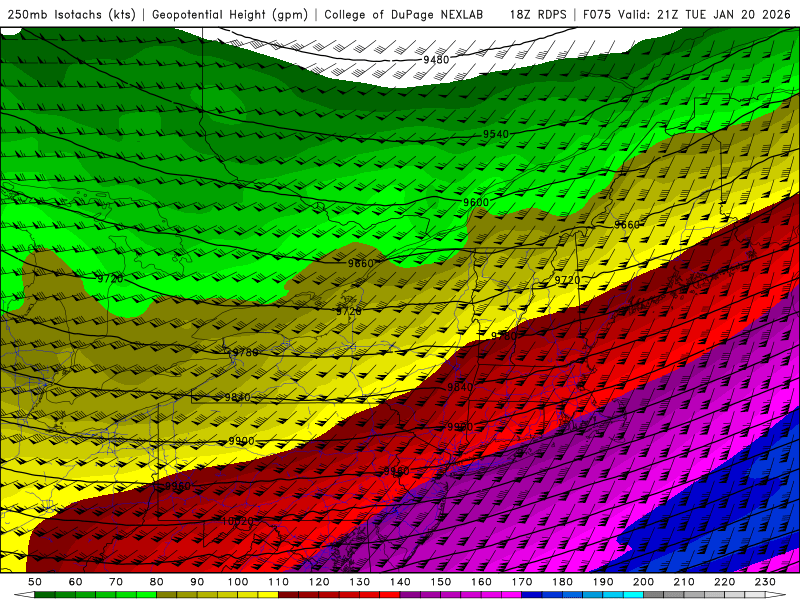
Task: Click the 60 value on the color scale
Action: click(75, 582)
